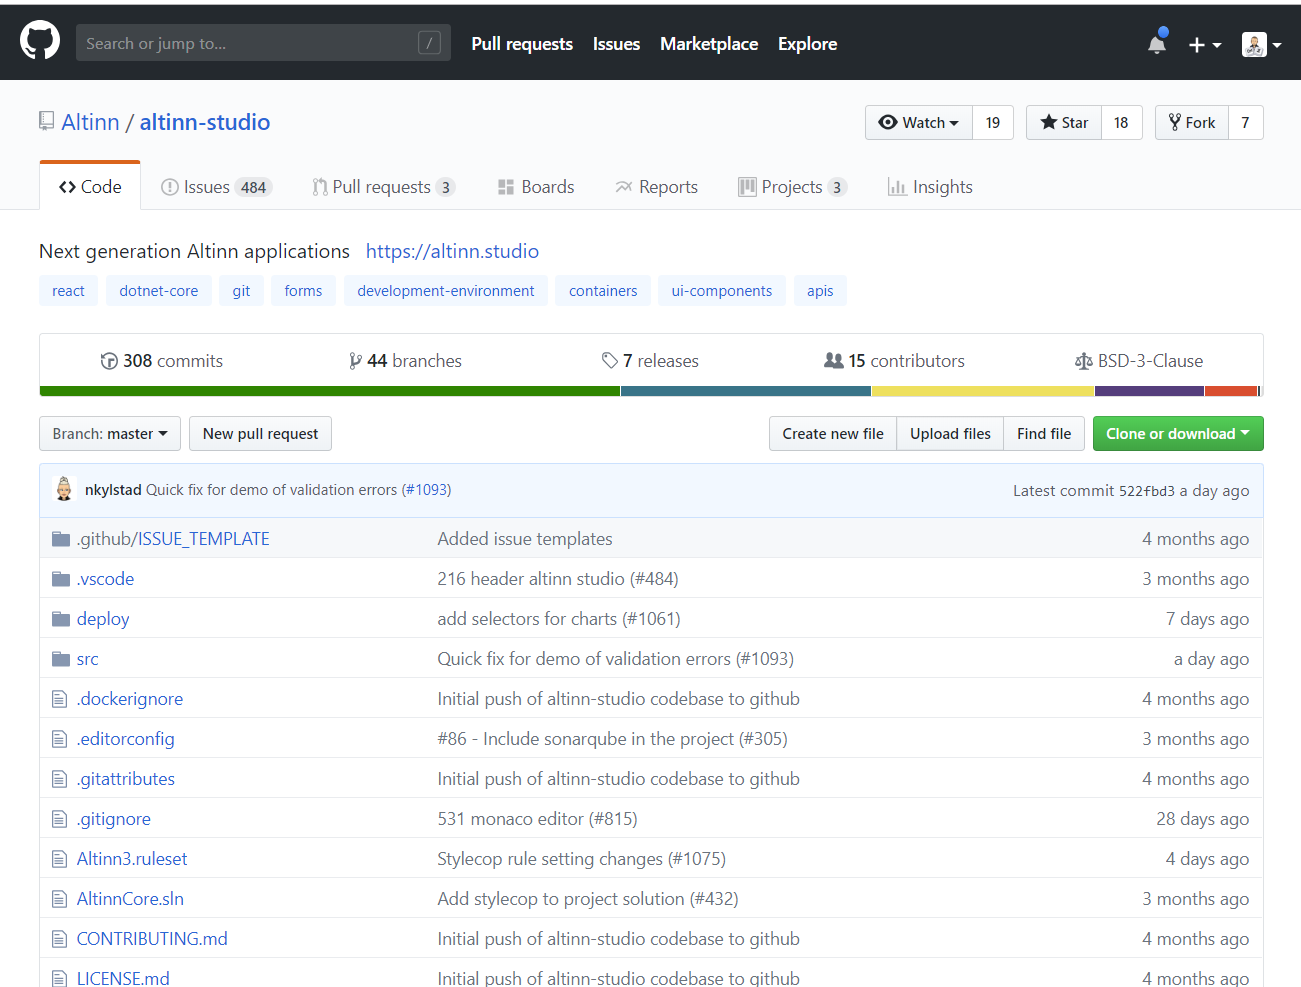Image resolution: width=1301 pixels, height=987 pixels.
Task: Click the .vscode folder icon
Action: coord(60,579)
